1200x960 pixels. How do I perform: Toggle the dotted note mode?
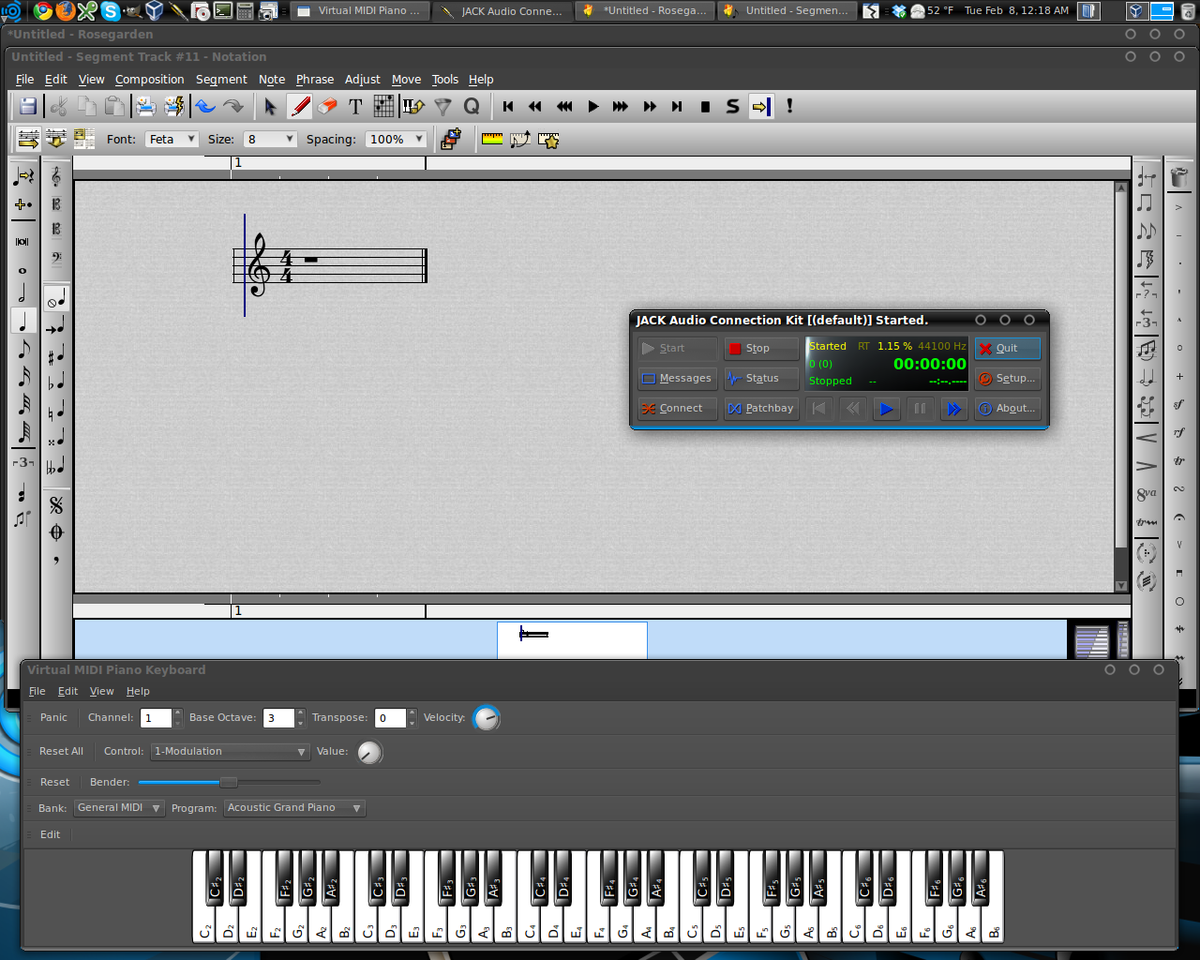[x=23, y=204]
